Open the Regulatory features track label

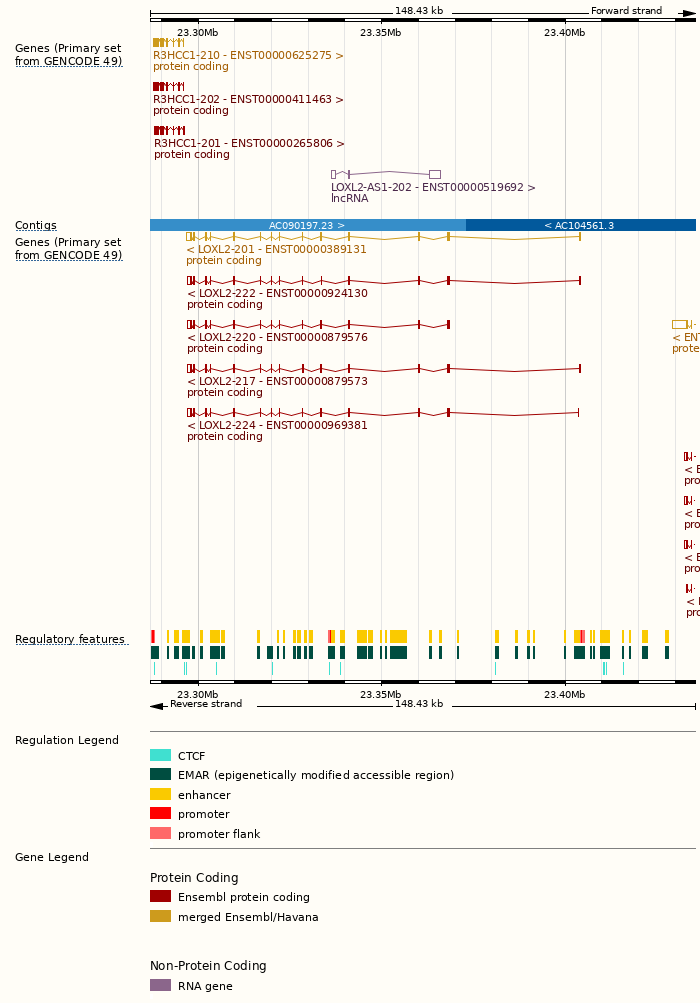[x=70, y=640]
